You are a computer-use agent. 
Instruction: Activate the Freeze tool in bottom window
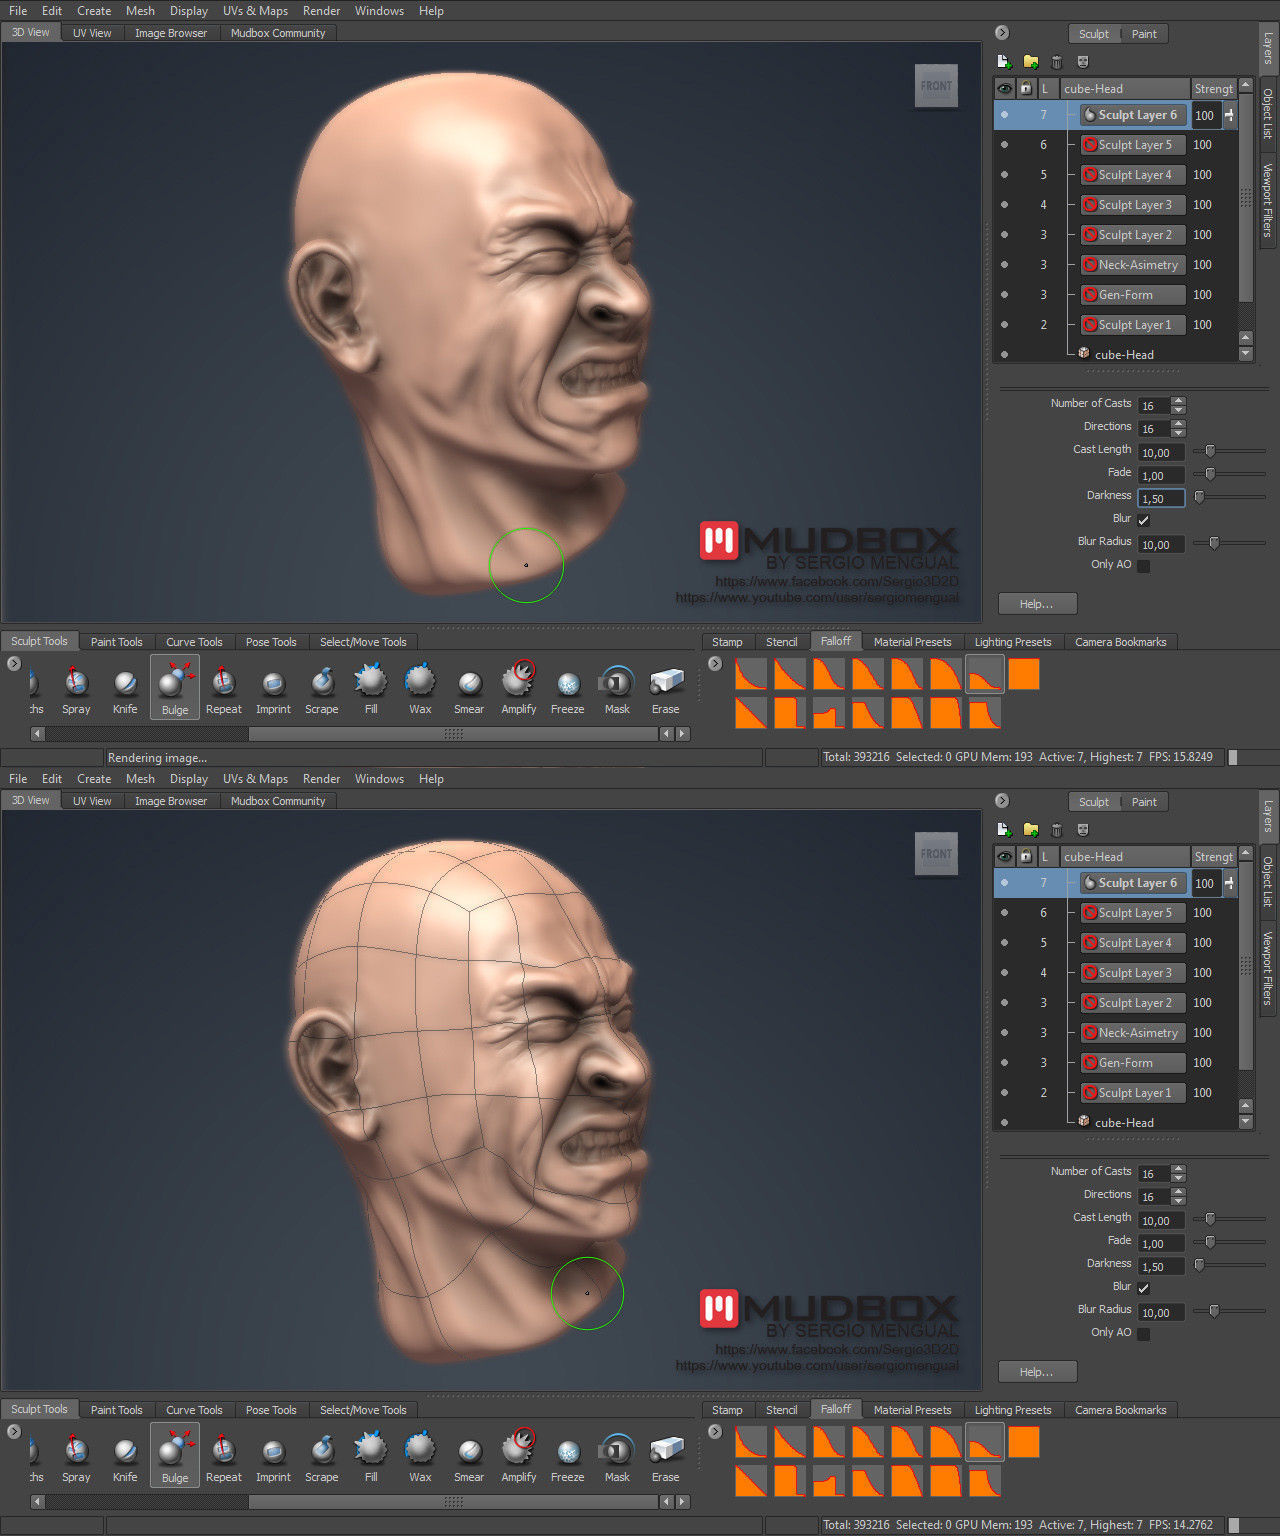[x=567, y=1458]
